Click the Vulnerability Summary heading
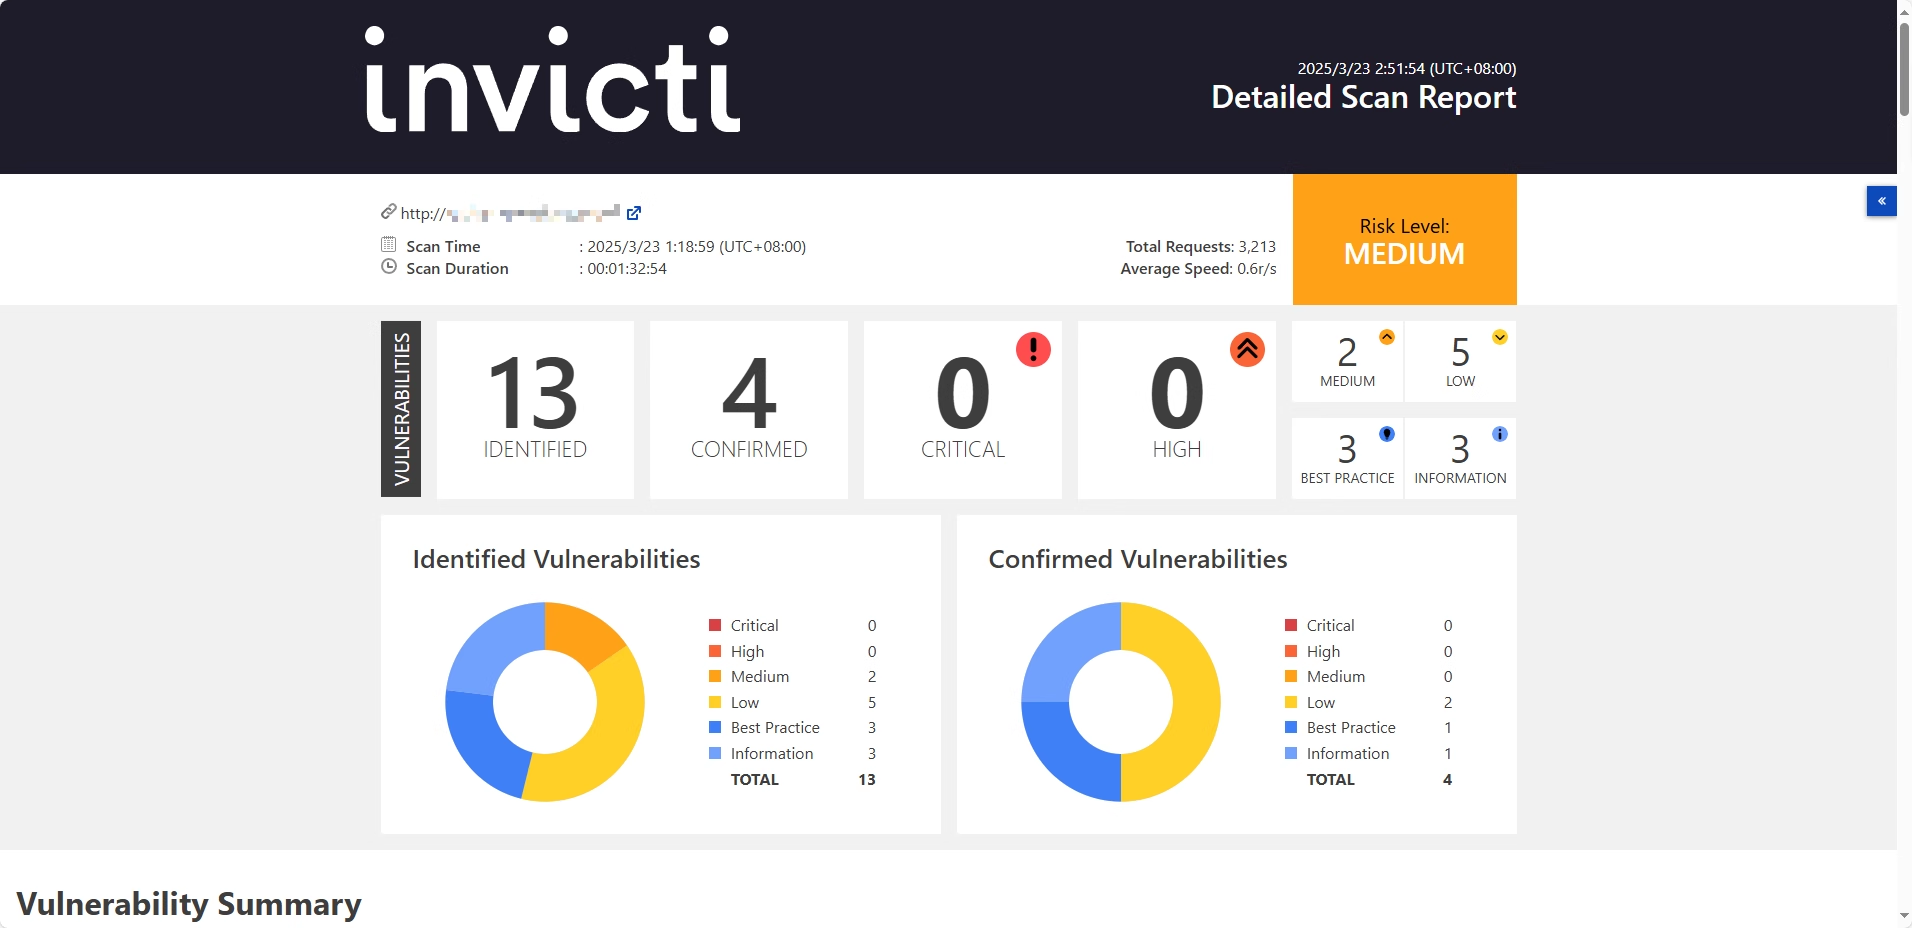1912x928 pixels. coord(189,904)
